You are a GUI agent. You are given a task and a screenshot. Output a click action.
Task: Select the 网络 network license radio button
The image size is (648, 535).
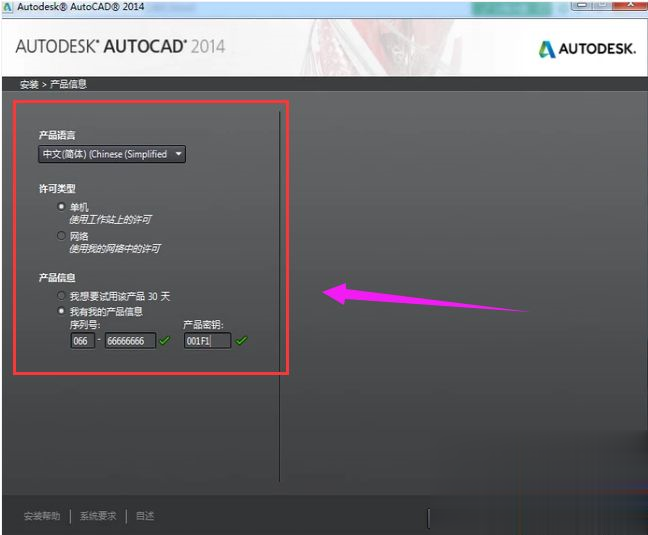(x=61, y=235)
